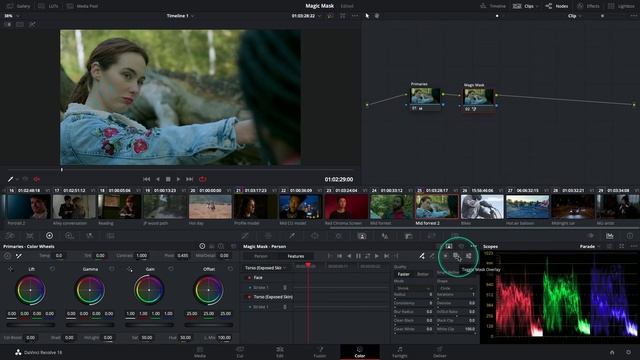Click the Lift black point picker crosshair
The width and height of the screenshot is (640, 360).
point(11,269)
